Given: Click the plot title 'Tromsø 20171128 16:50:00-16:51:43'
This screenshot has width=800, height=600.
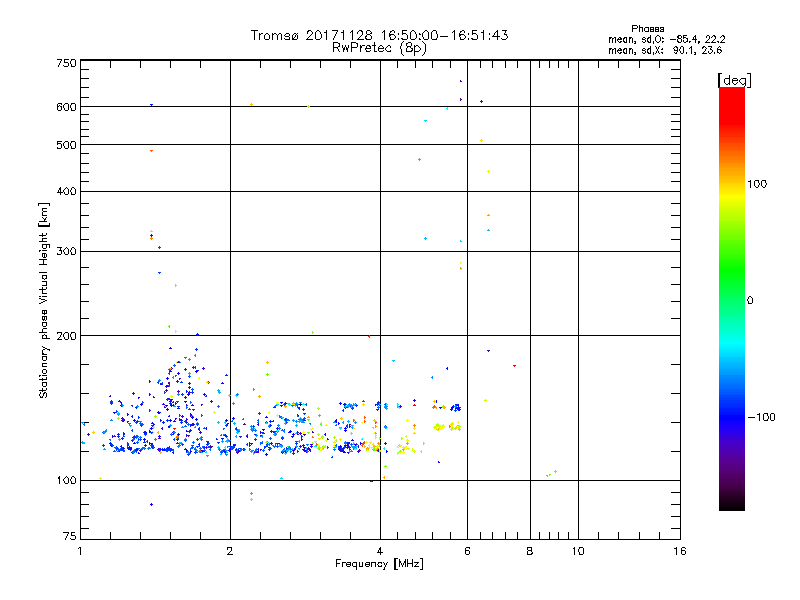Looking at the screenshot, I should click(x=379, y=35).
